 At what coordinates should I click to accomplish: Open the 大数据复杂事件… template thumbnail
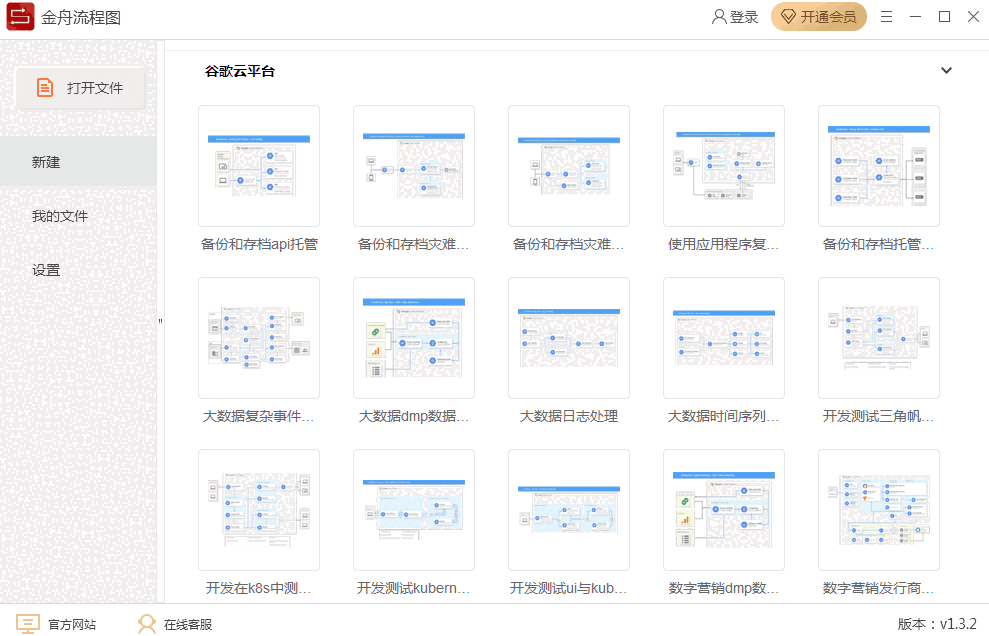pos(259,338)
